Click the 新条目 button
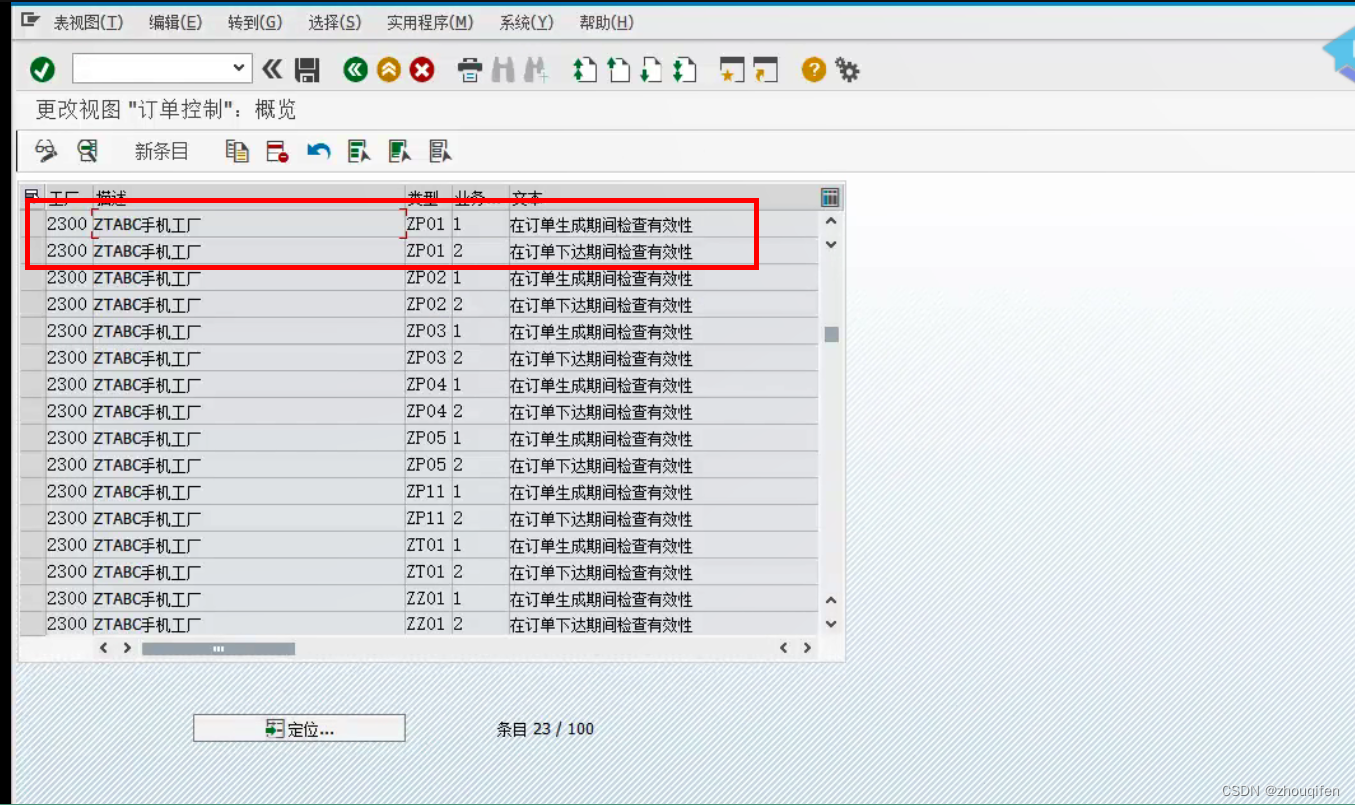This screenshot has width=1355, height=808. (161, 151)
